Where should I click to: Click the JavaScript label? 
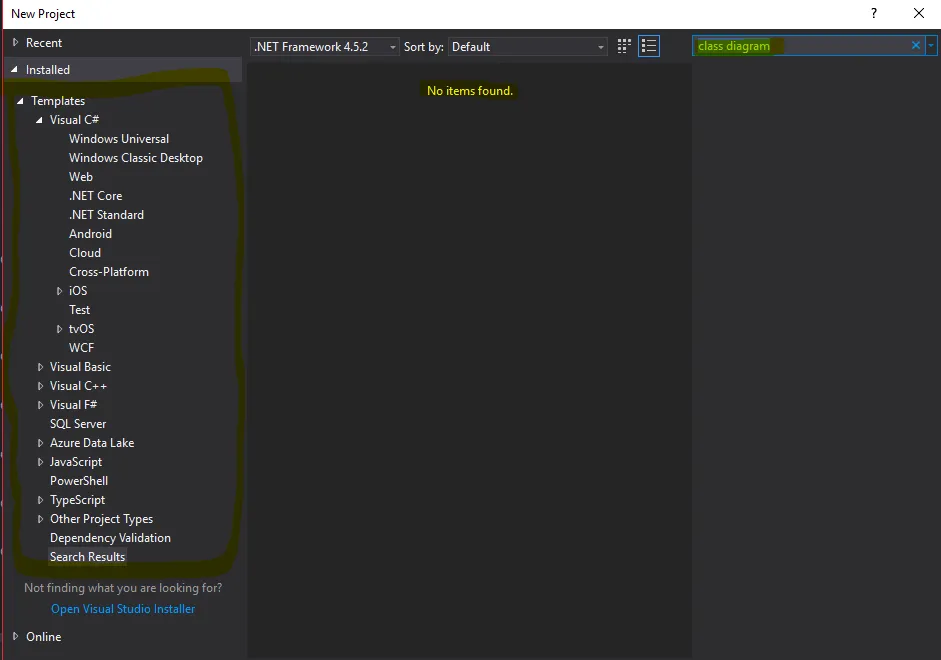pyautogui.click(x=76, y=462)
